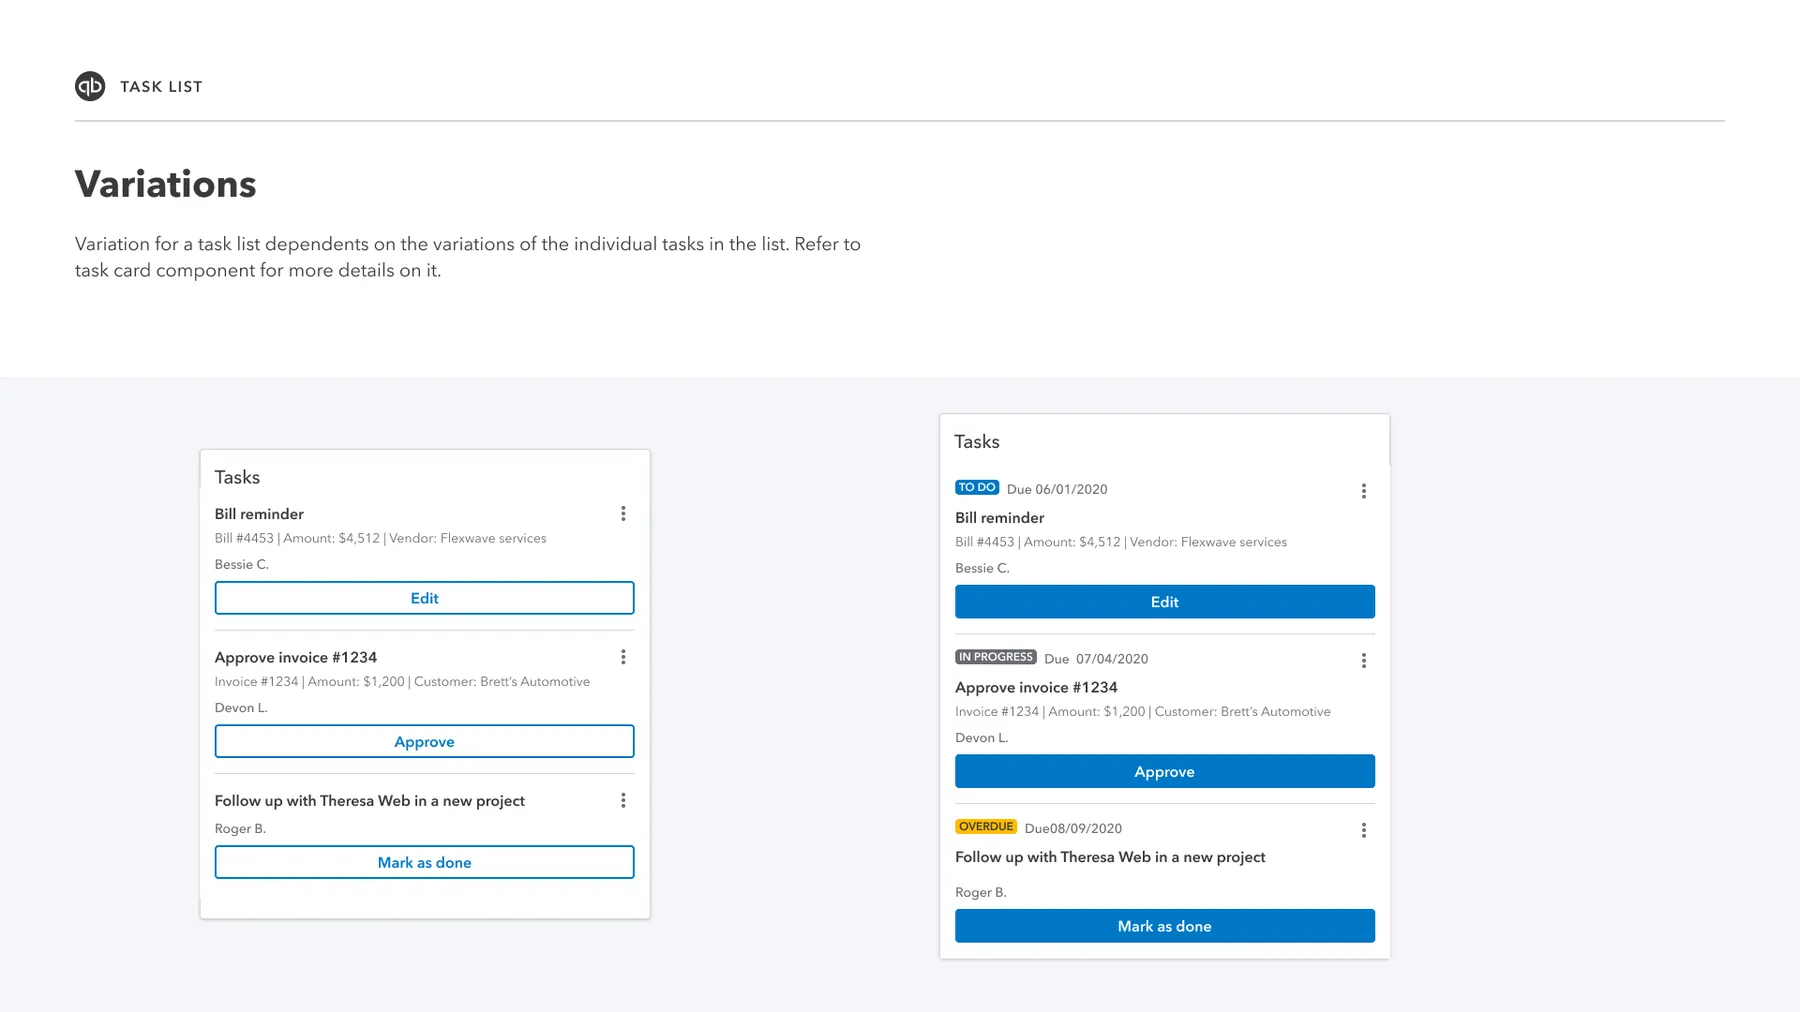
Task: Click the Variations heading
Action: tap(166, 184)
